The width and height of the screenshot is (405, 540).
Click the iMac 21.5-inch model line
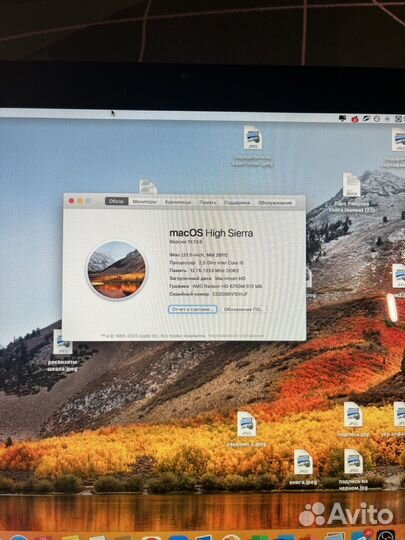(x=198, y=255)
